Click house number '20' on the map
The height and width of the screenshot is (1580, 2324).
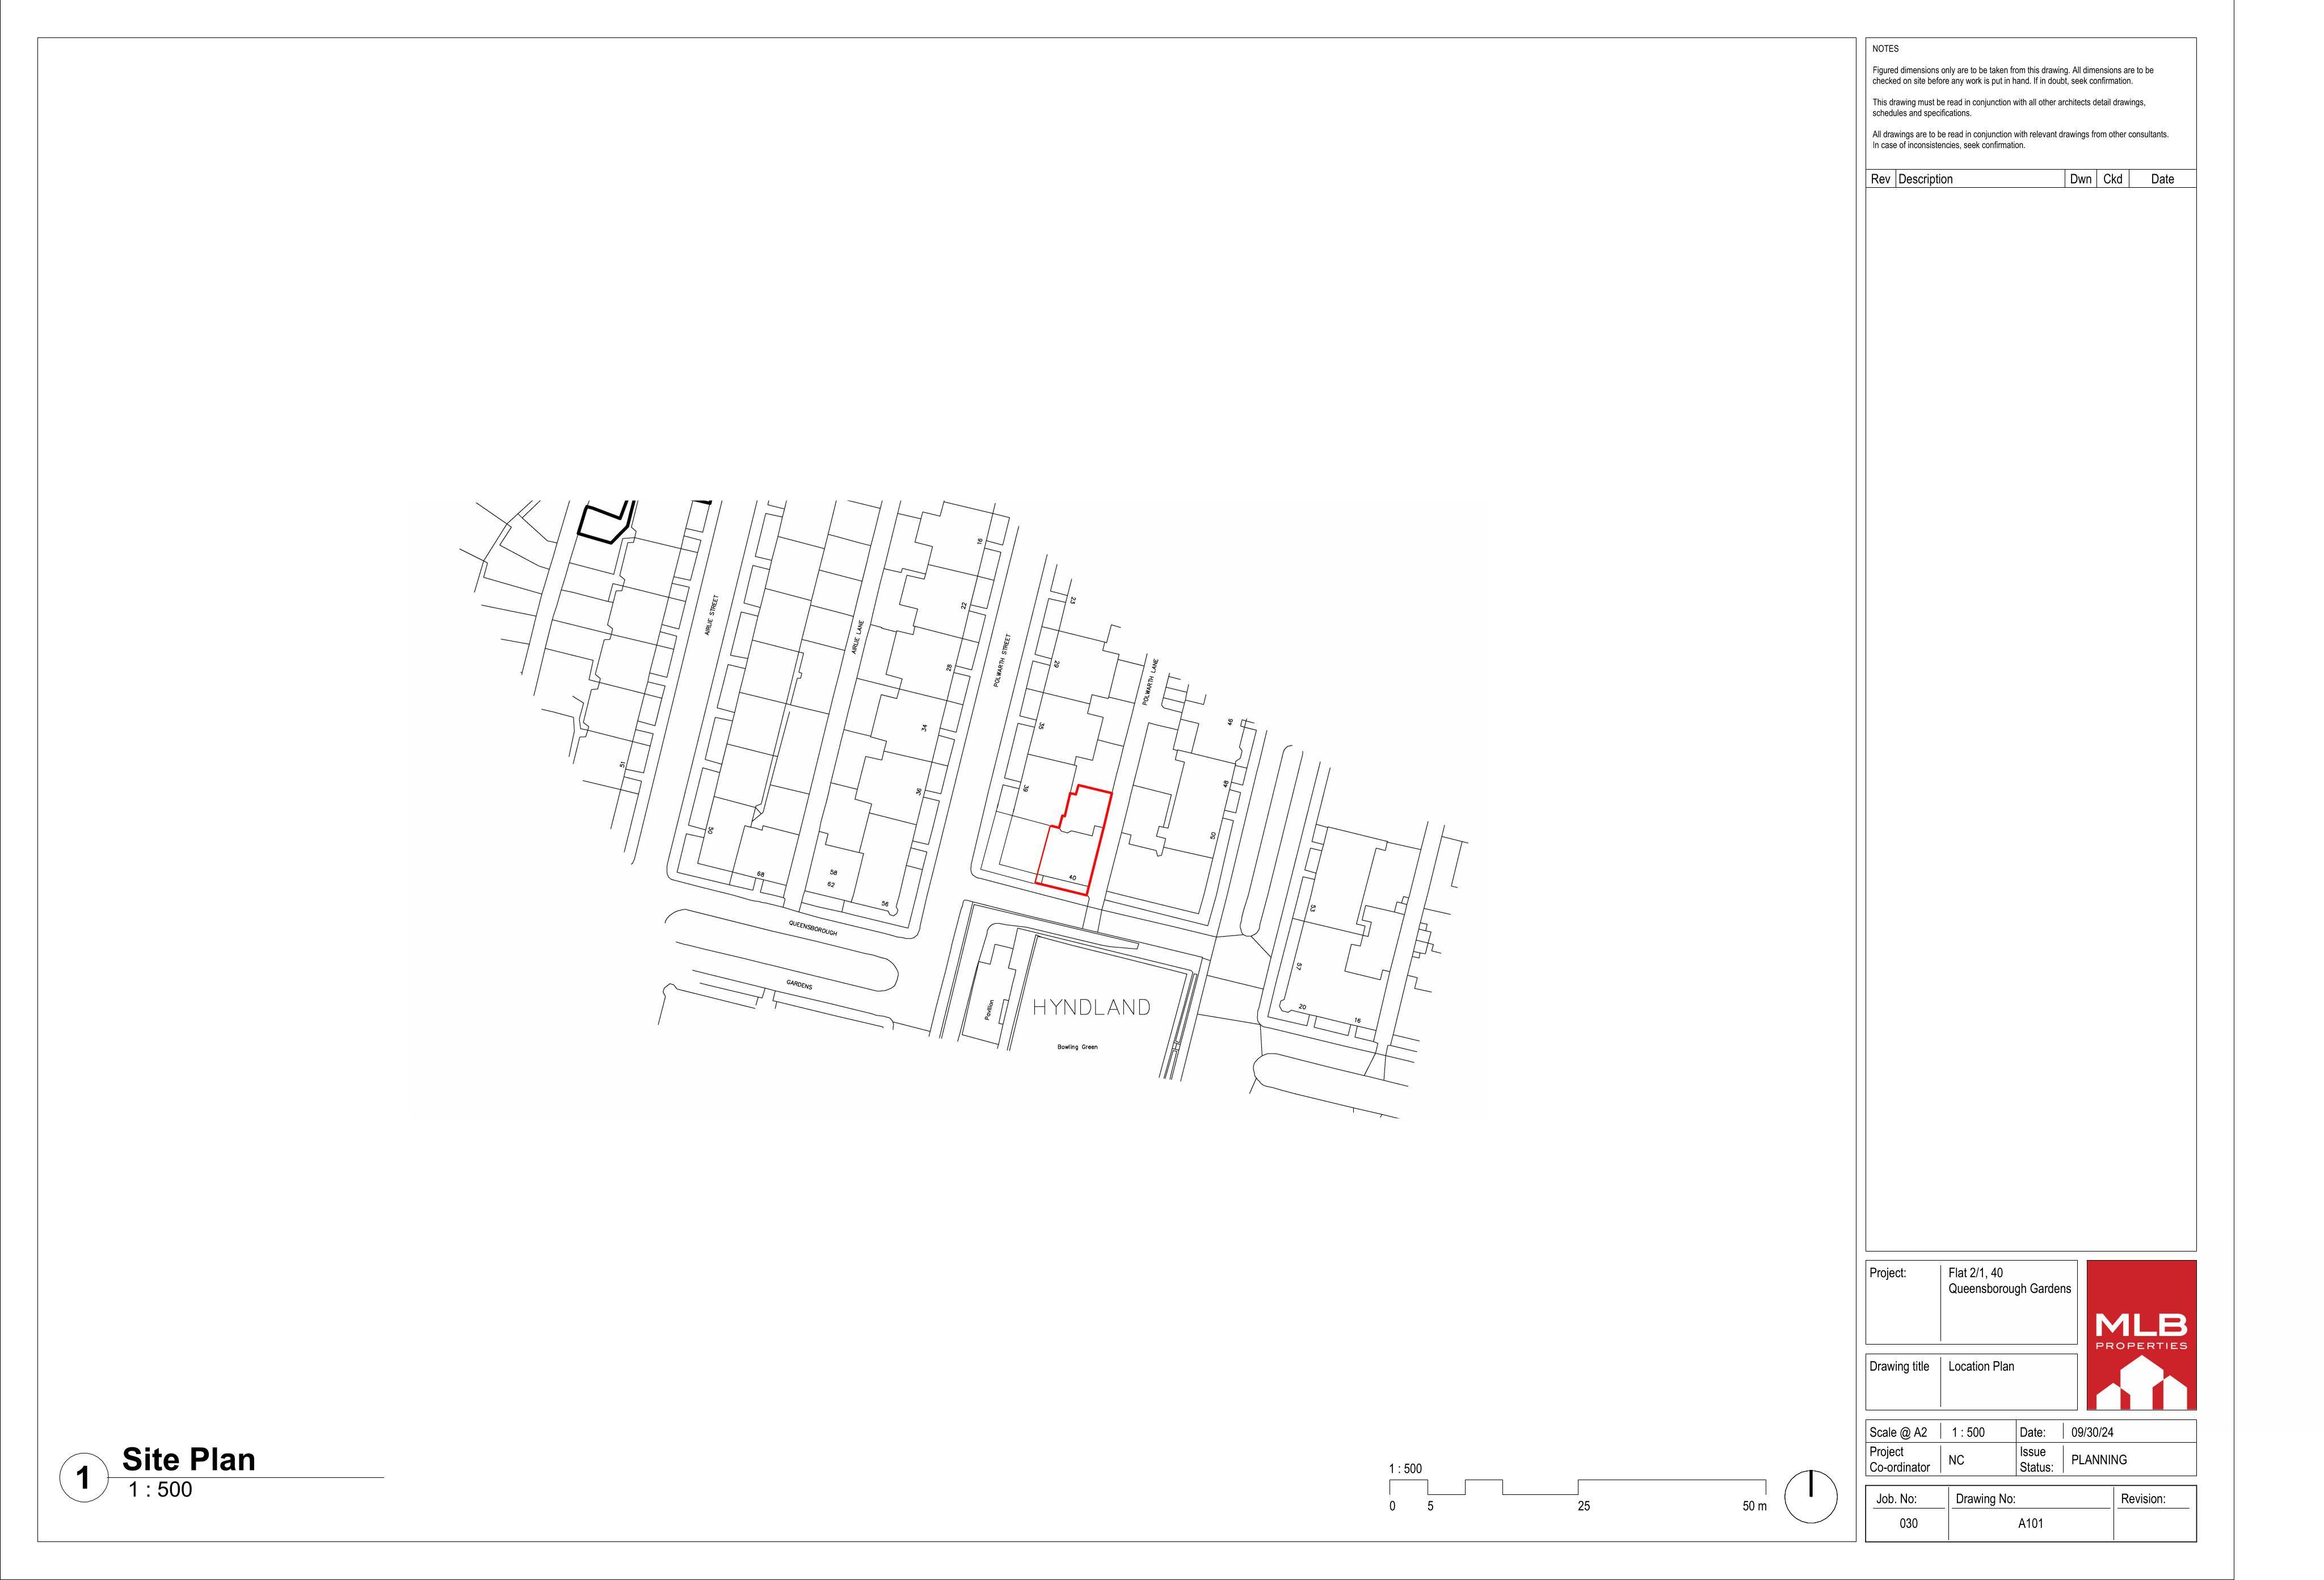coord(1302,1007)
